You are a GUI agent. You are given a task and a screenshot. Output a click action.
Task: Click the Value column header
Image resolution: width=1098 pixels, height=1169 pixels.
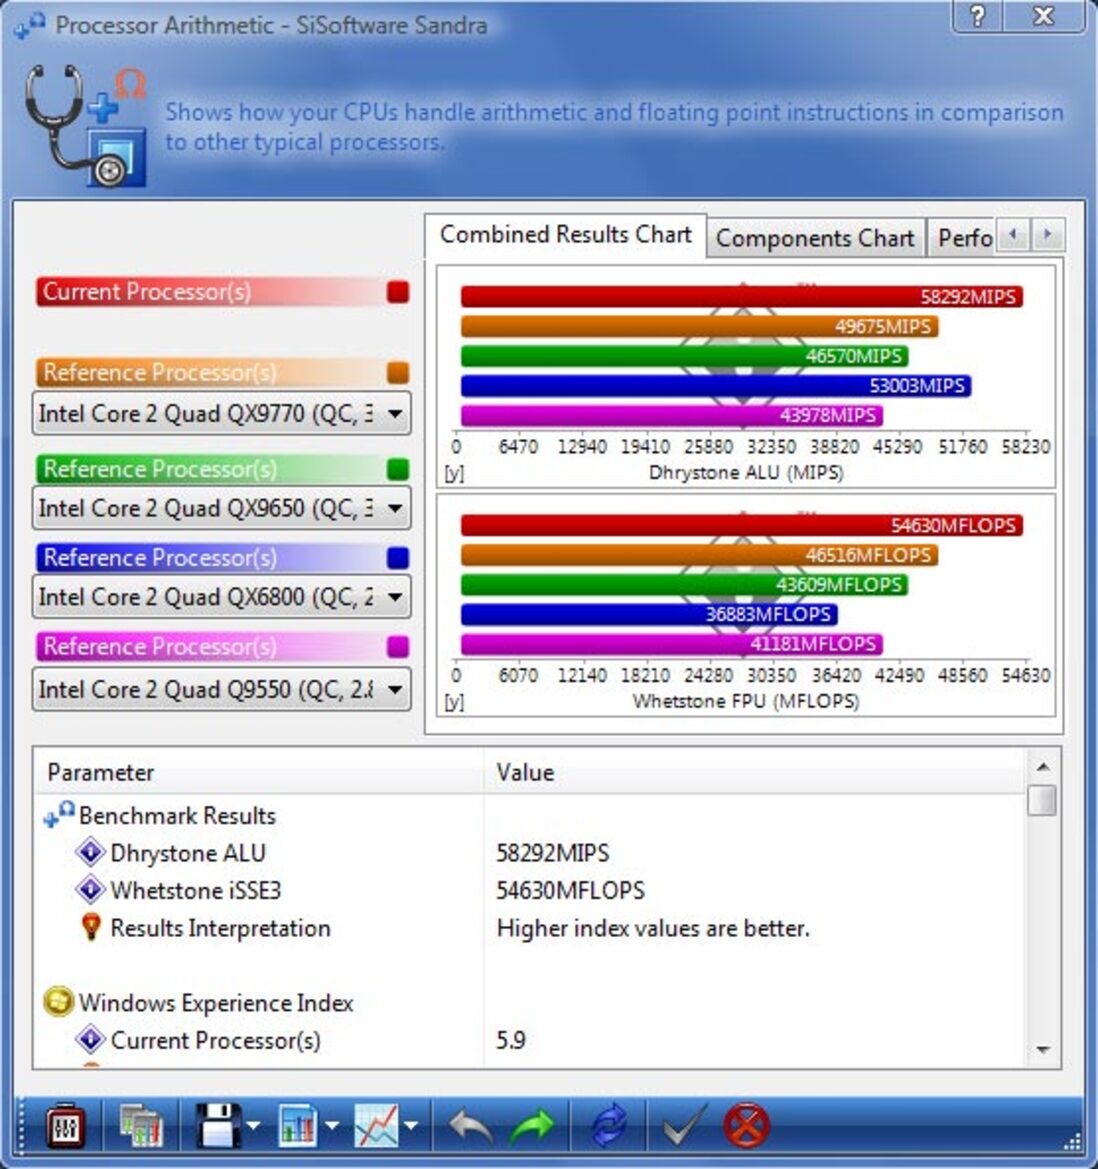(755, 772)
